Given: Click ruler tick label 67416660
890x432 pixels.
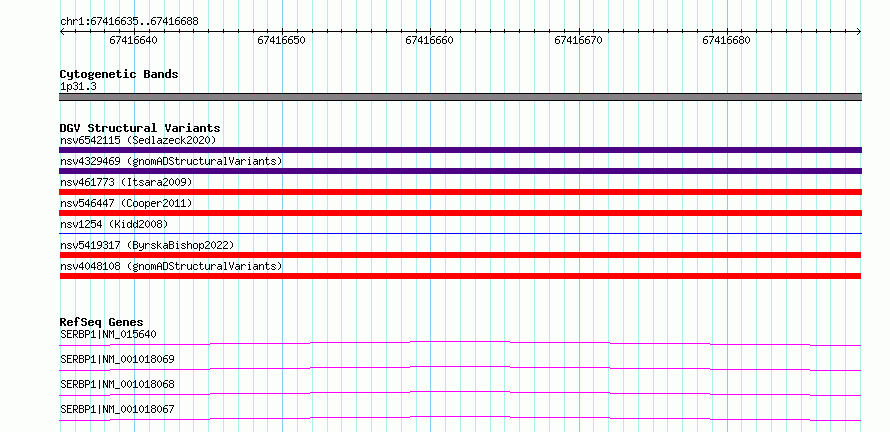Looking at the screenshot, I should (430, 40).
